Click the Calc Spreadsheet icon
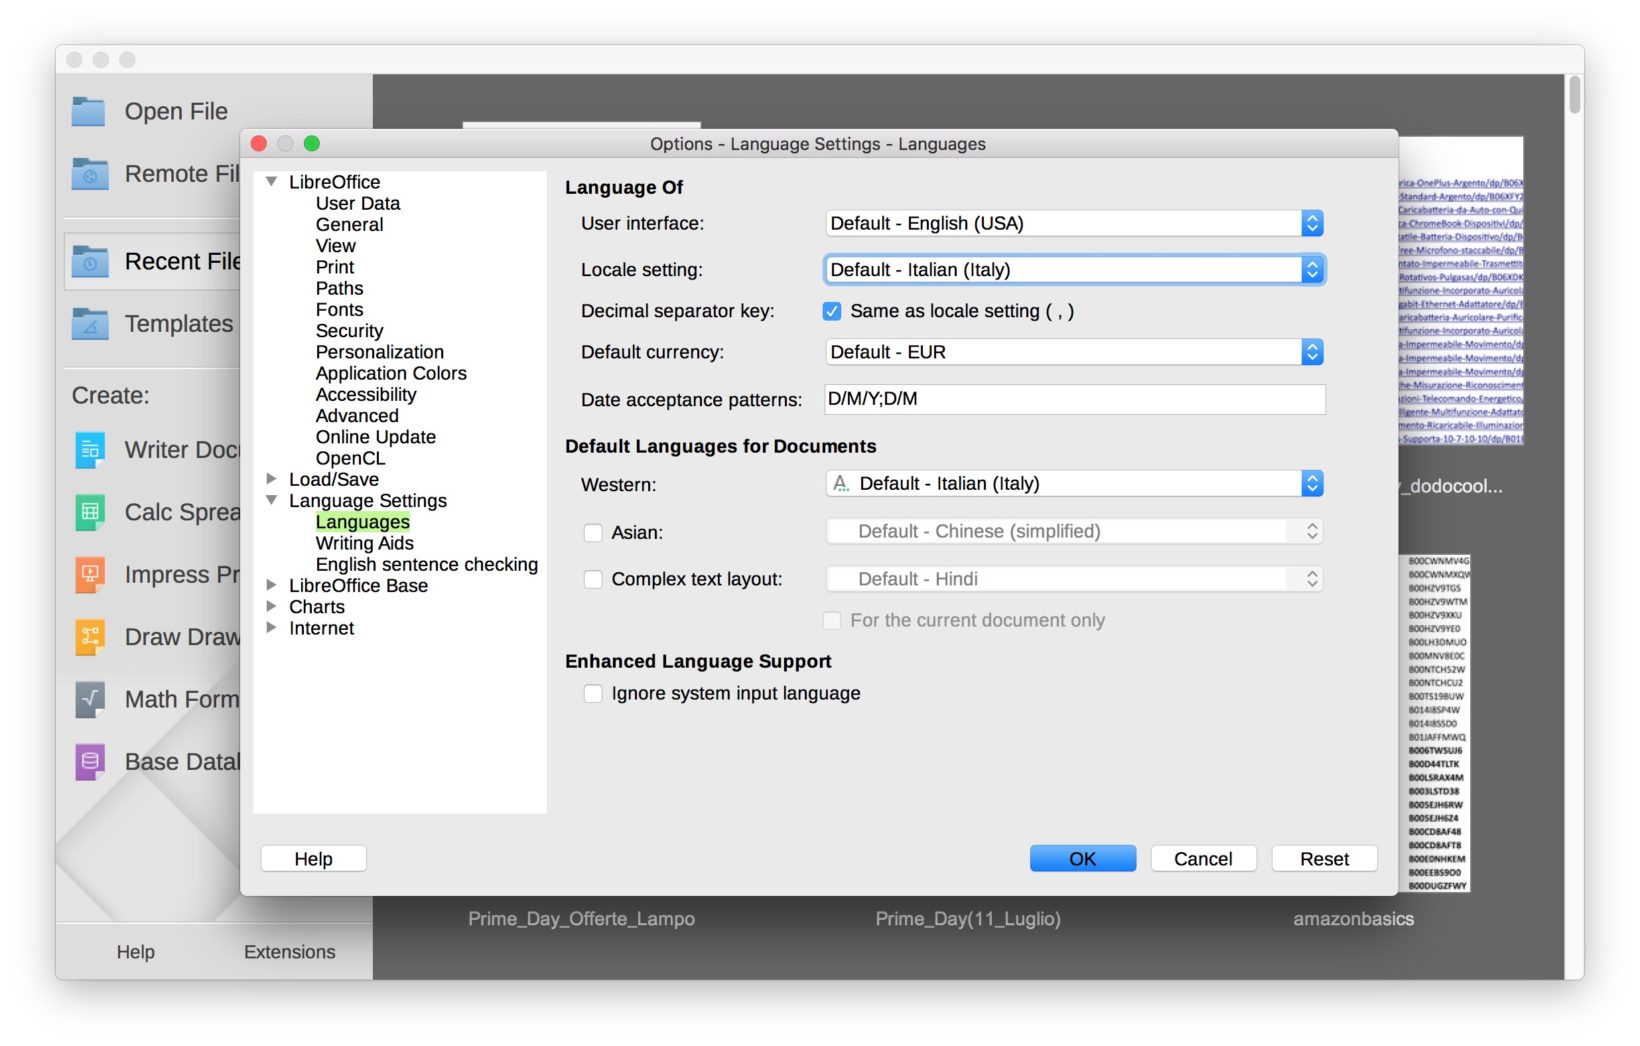 tap(89, 512)
